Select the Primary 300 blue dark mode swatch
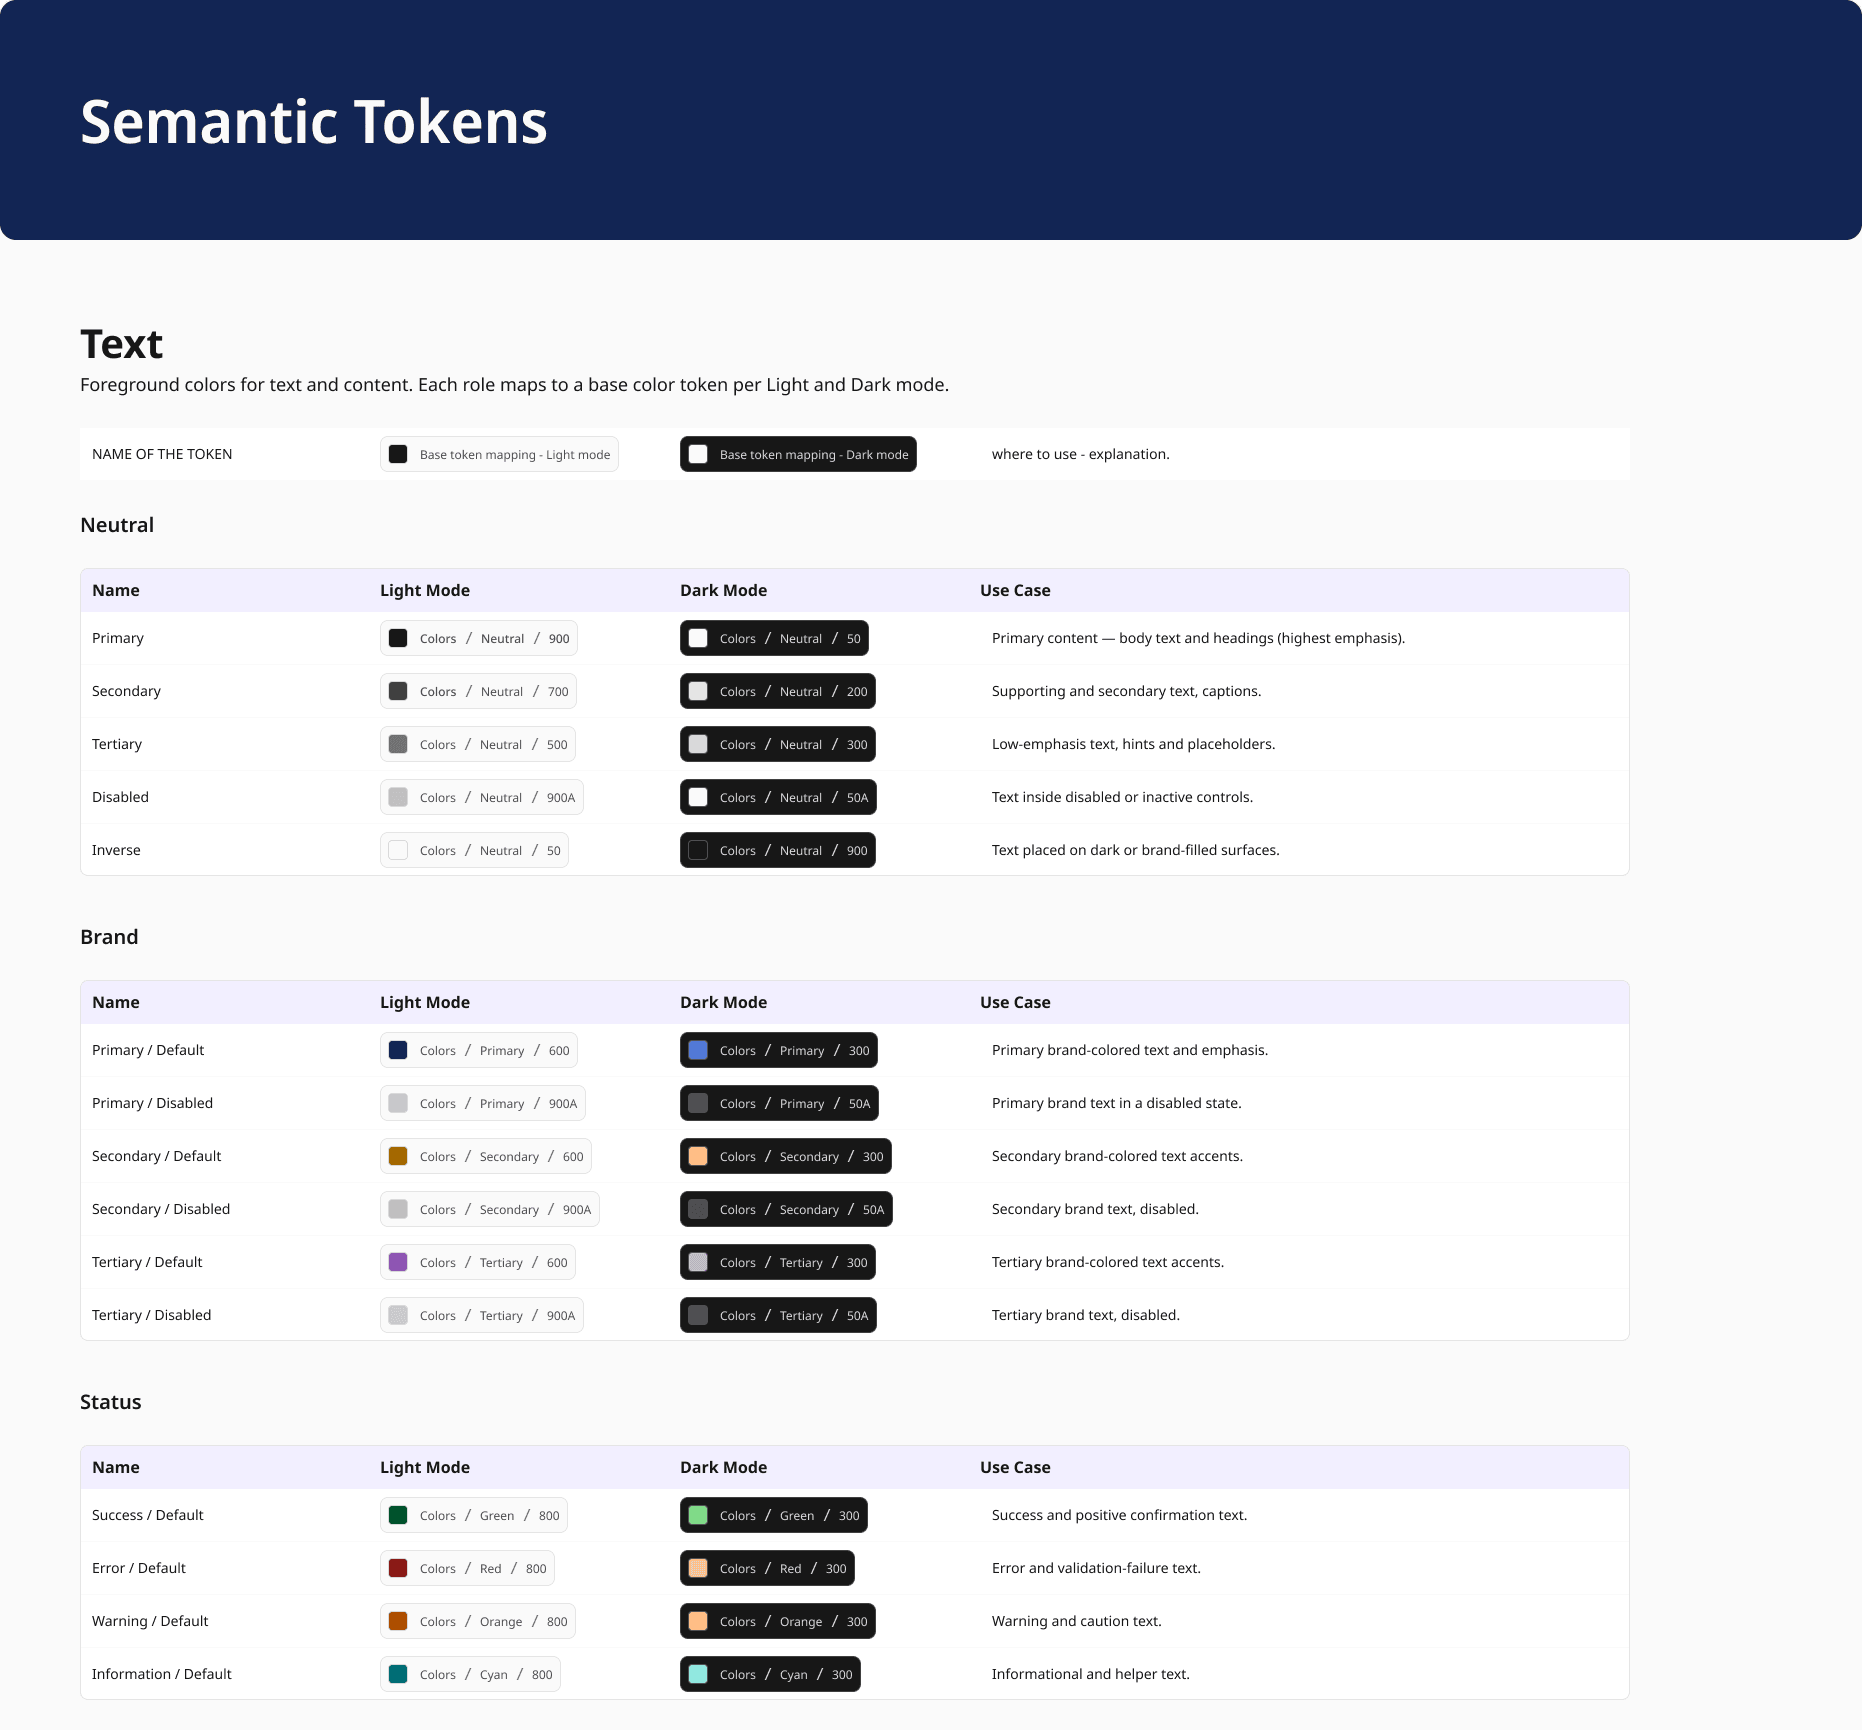The width and height of the screenshot is (1862, 1730). click(698, 1050)
